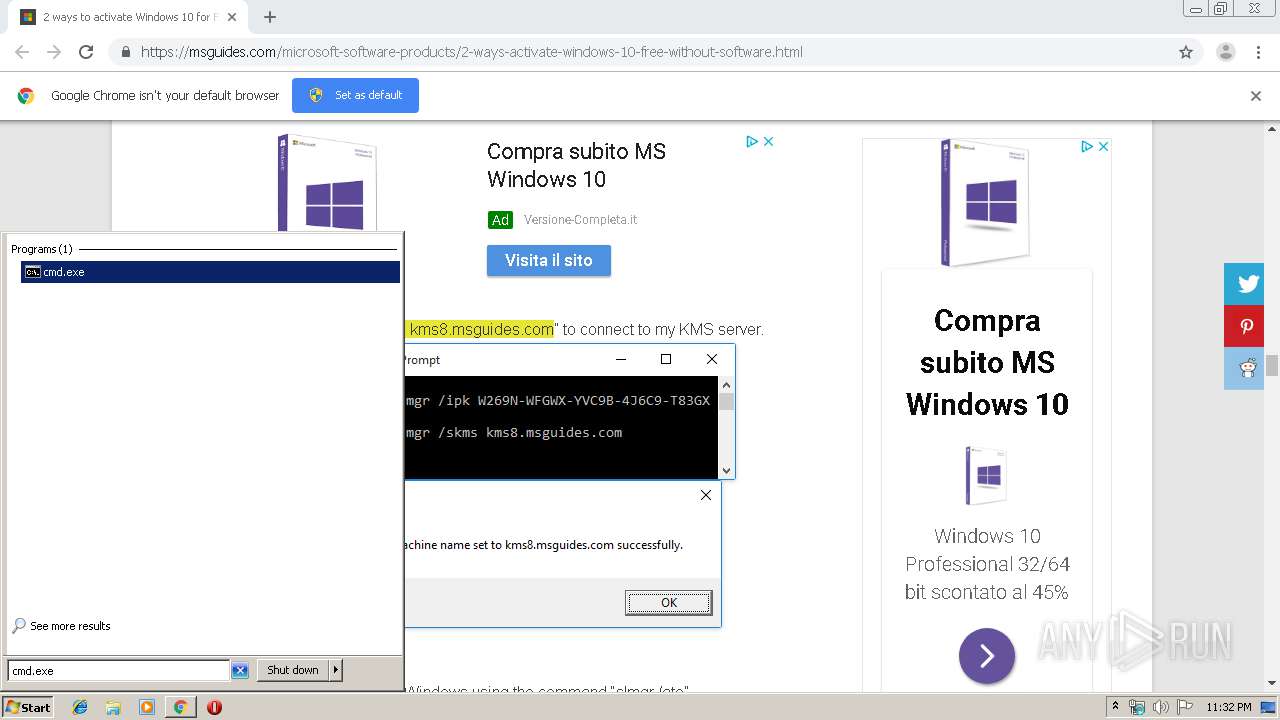Open 'Compra subito MS Windows 10' center ad headline
This screenshot has width=1280, height=720.
click(x=576, y=165)
